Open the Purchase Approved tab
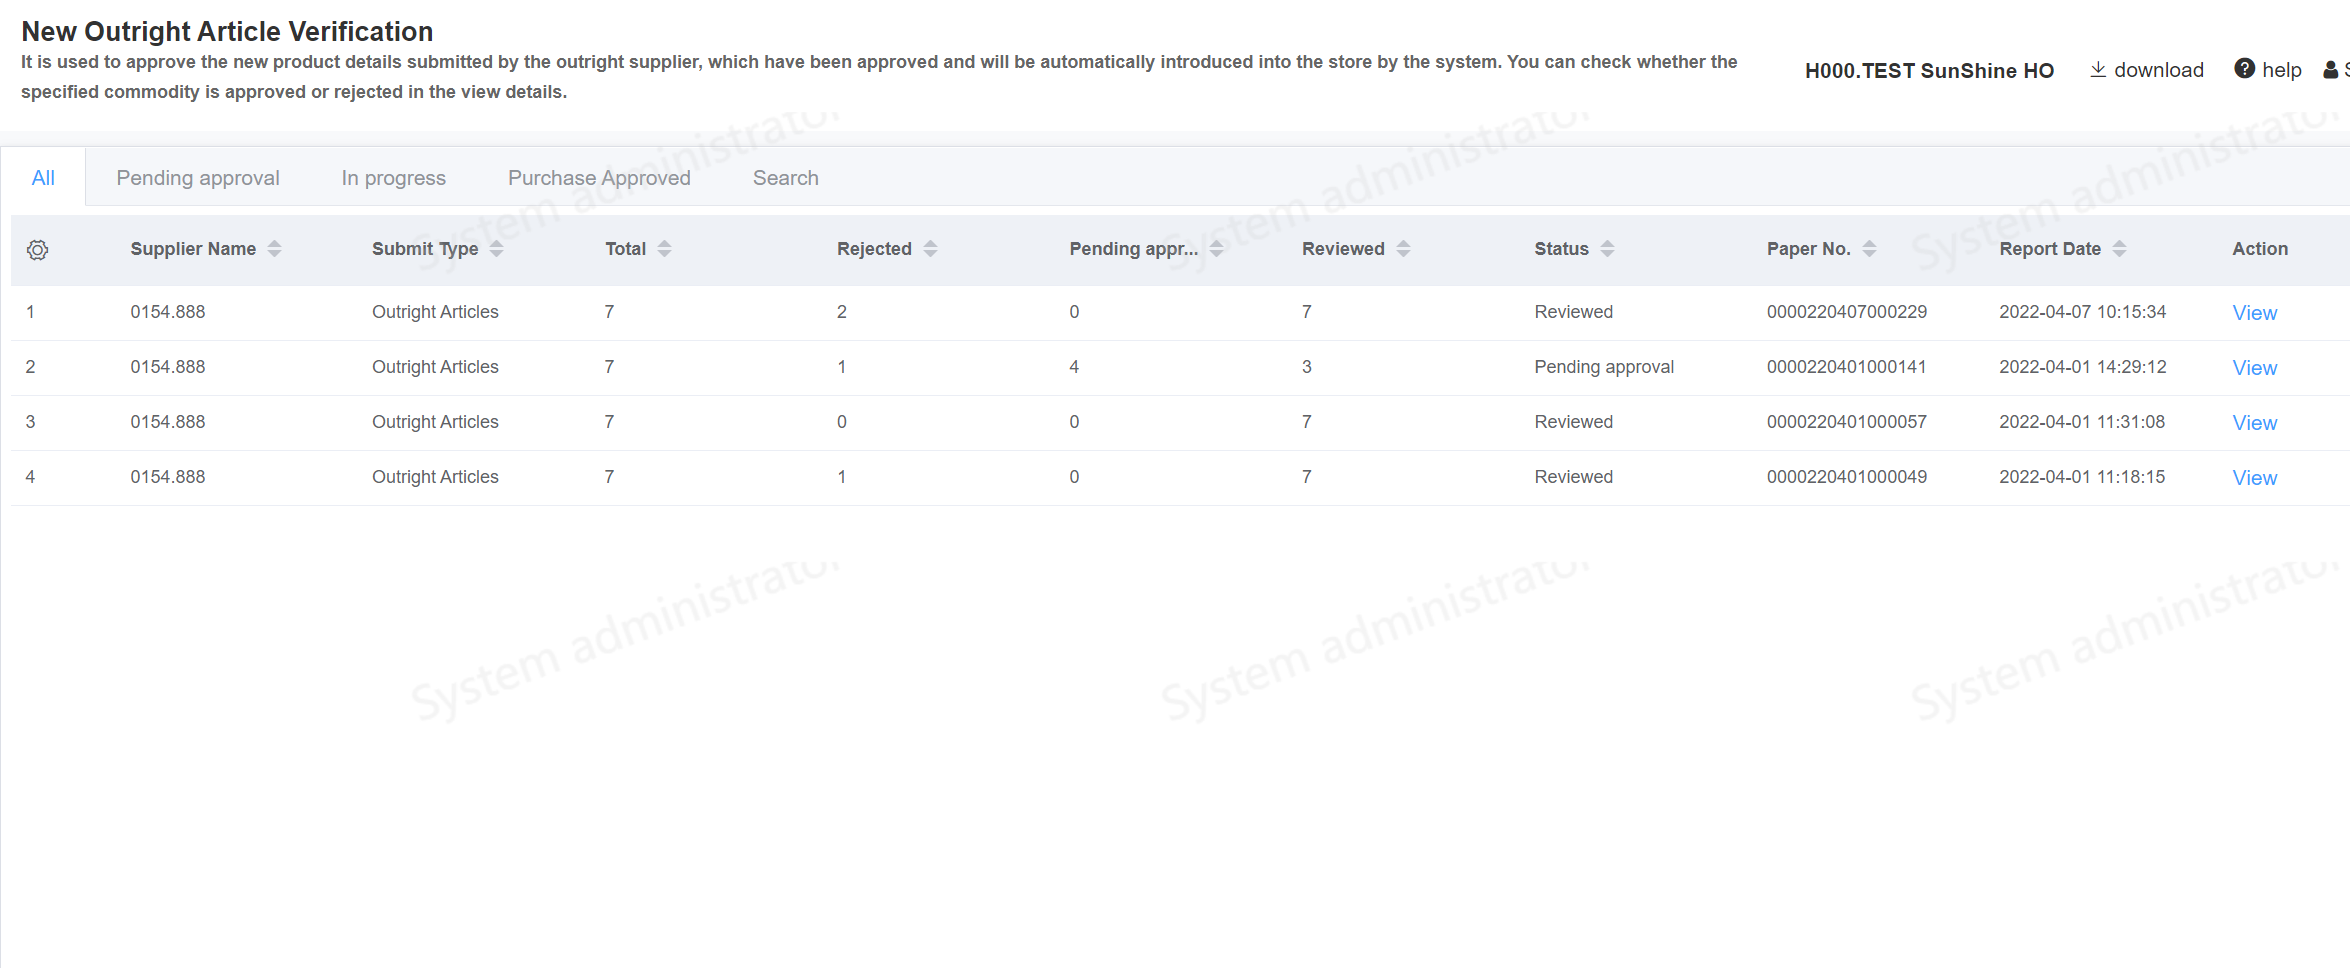This screenshot has width=2350, height=968. (x=599, y=178)
